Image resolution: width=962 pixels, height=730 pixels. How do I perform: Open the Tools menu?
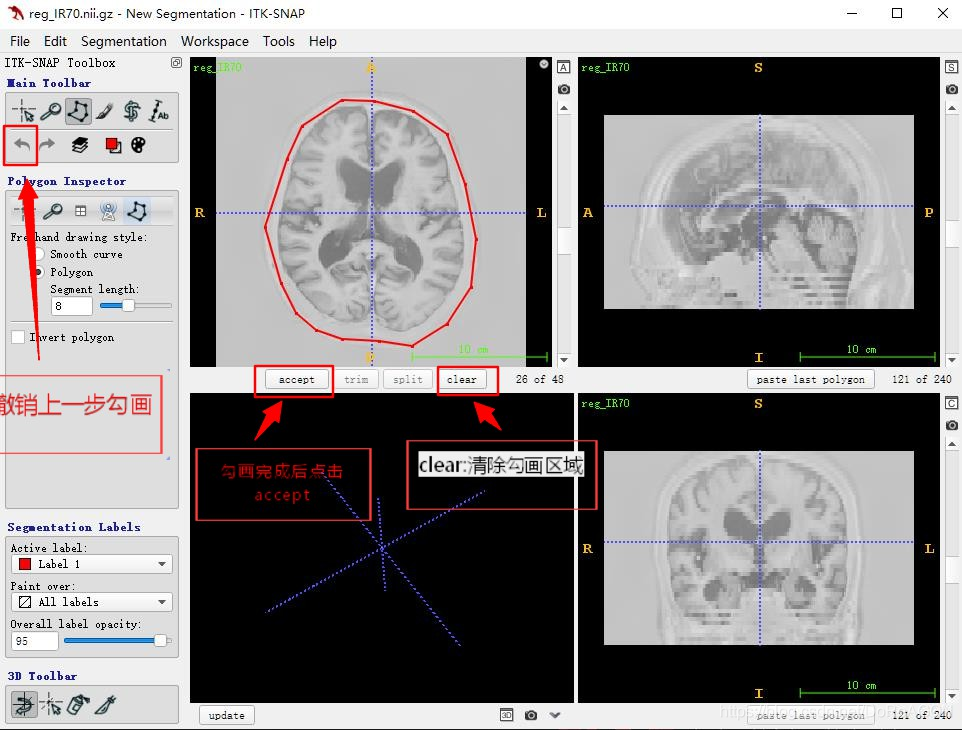tap(279, 41)
